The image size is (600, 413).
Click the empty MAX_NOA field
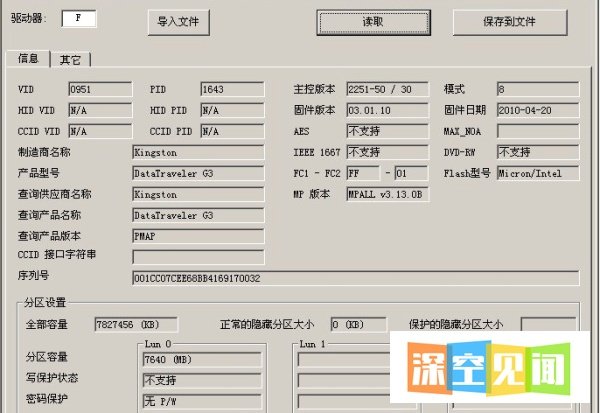538,131
